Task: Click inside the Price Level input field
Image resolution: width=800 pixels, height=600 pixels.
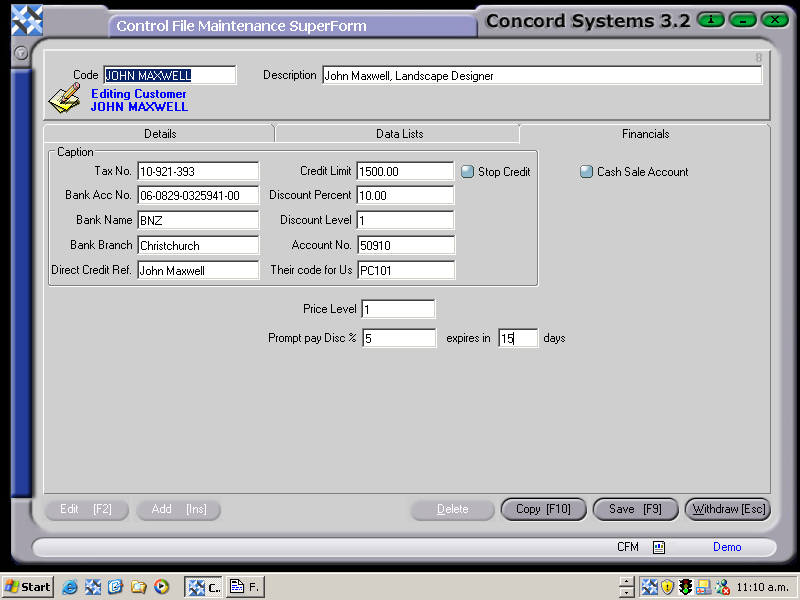Action: (398, 308)
